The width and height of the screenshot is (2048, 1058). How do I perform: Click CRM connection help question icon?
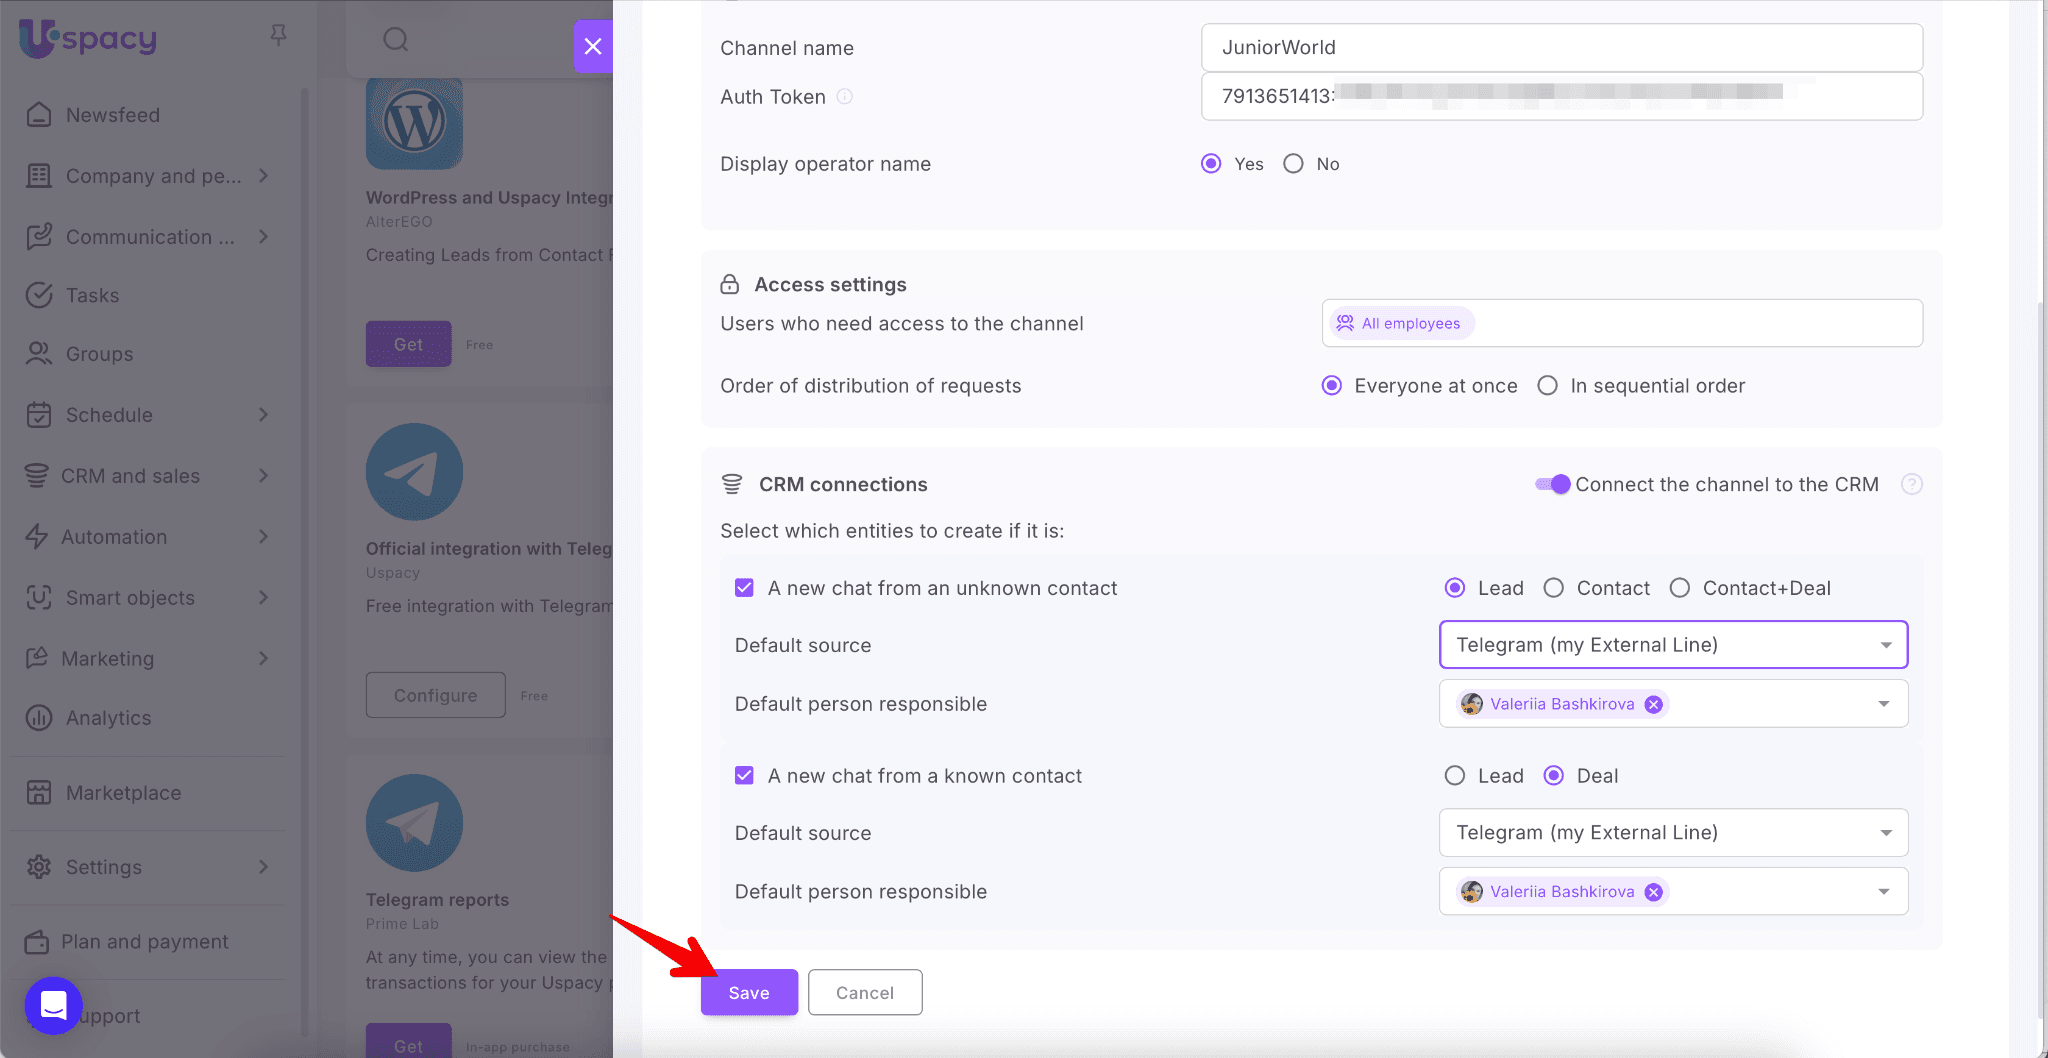coord(1911,485)
